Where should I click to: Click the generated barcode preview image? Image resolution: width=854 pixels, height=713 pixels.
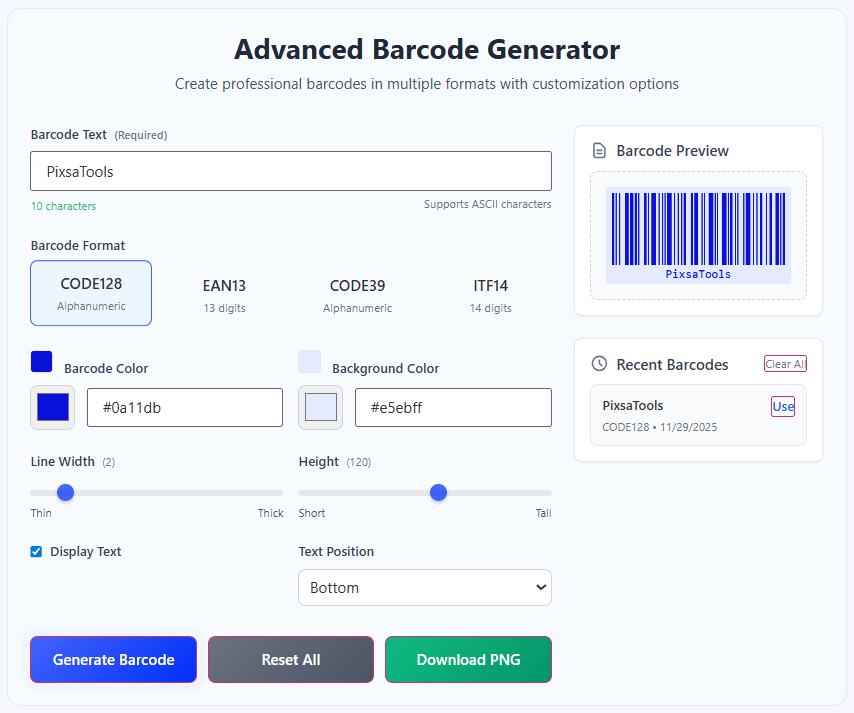click(698, 235)
